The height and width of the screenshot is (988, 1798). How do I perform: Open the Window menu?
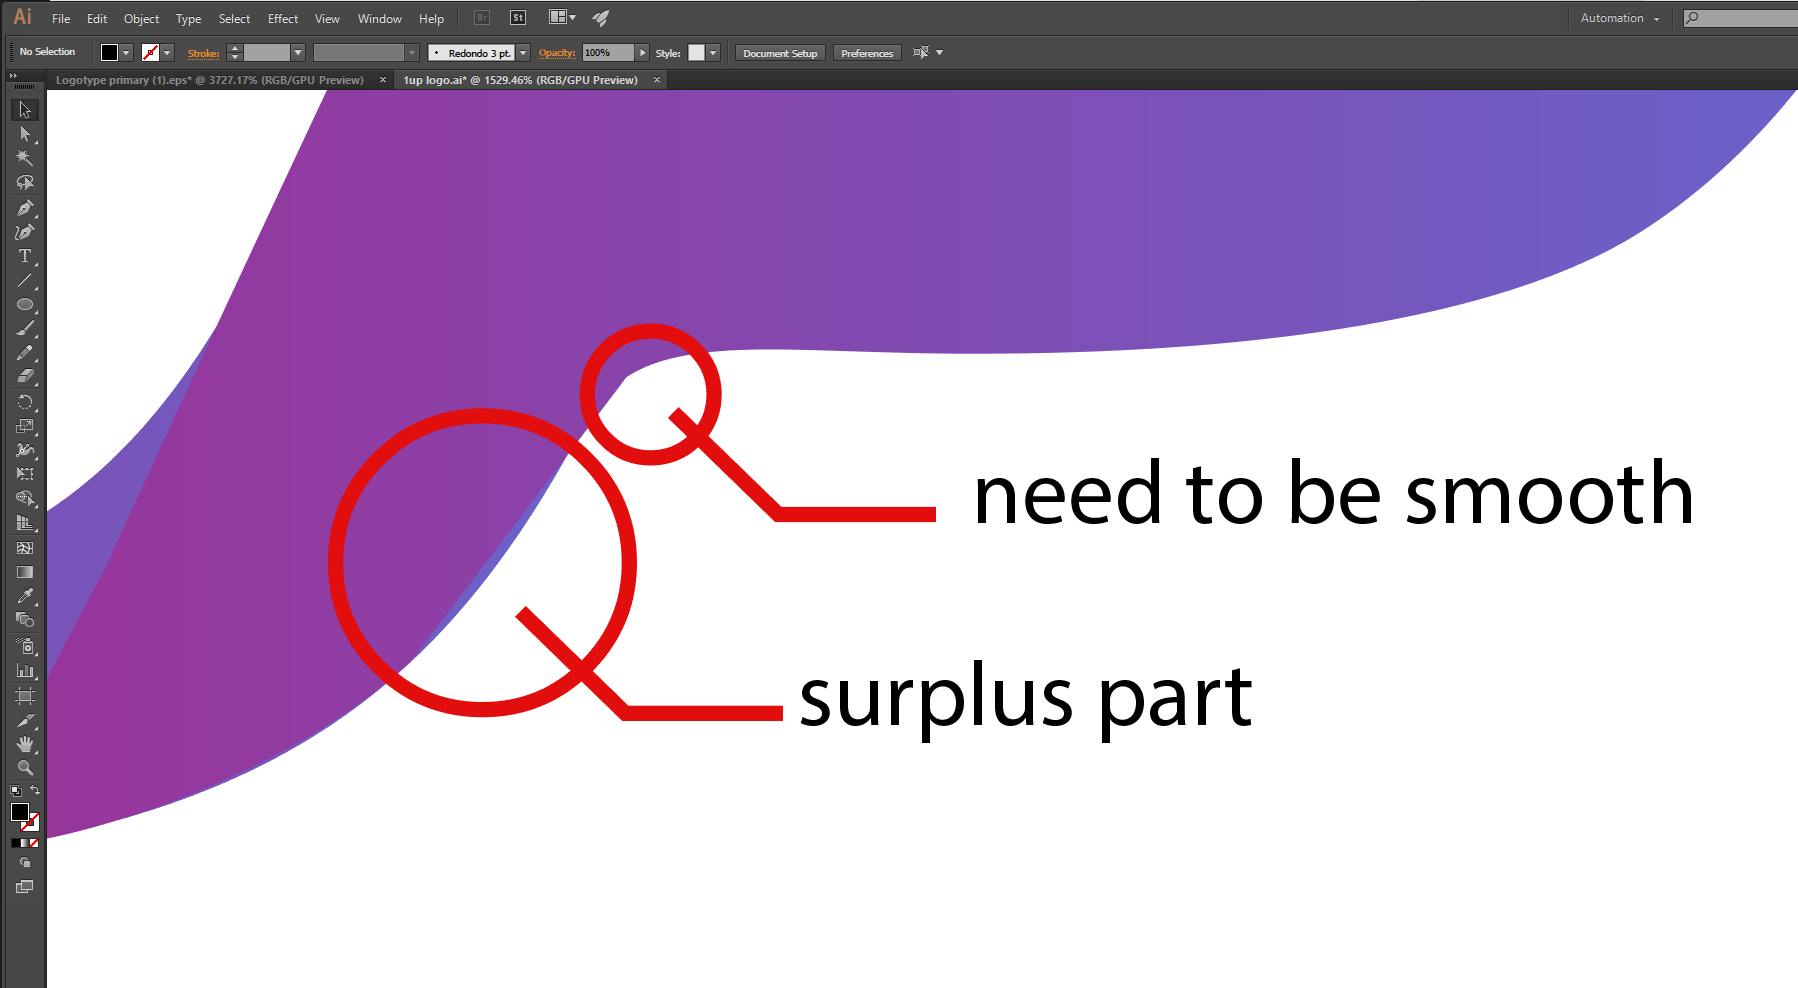click(380, 19)
